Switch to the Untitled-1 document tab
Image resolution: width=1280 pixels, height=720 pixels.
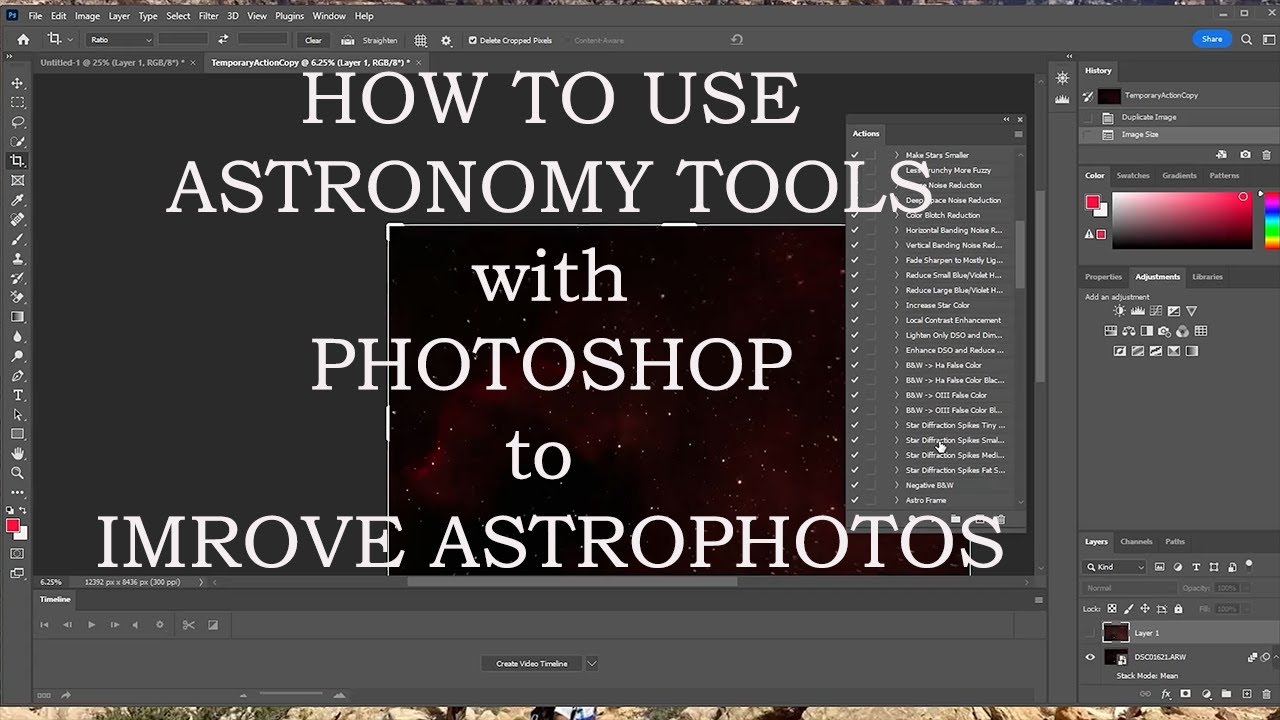pos(112,62)
